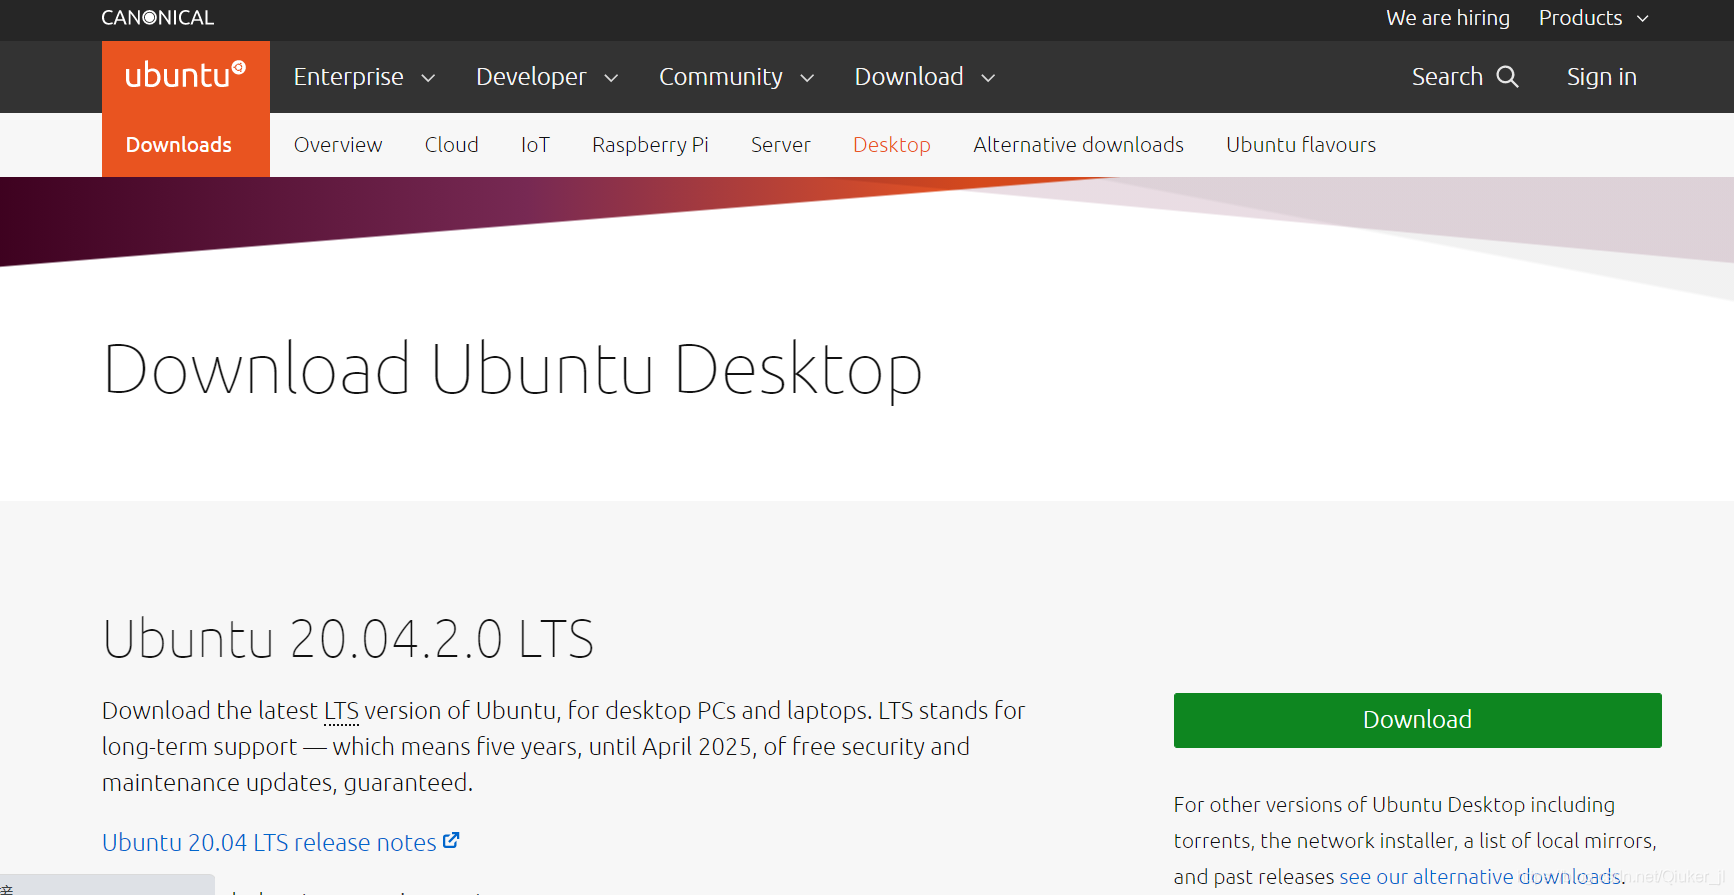Go to the Raspberry Pi tab

[650, 145]
